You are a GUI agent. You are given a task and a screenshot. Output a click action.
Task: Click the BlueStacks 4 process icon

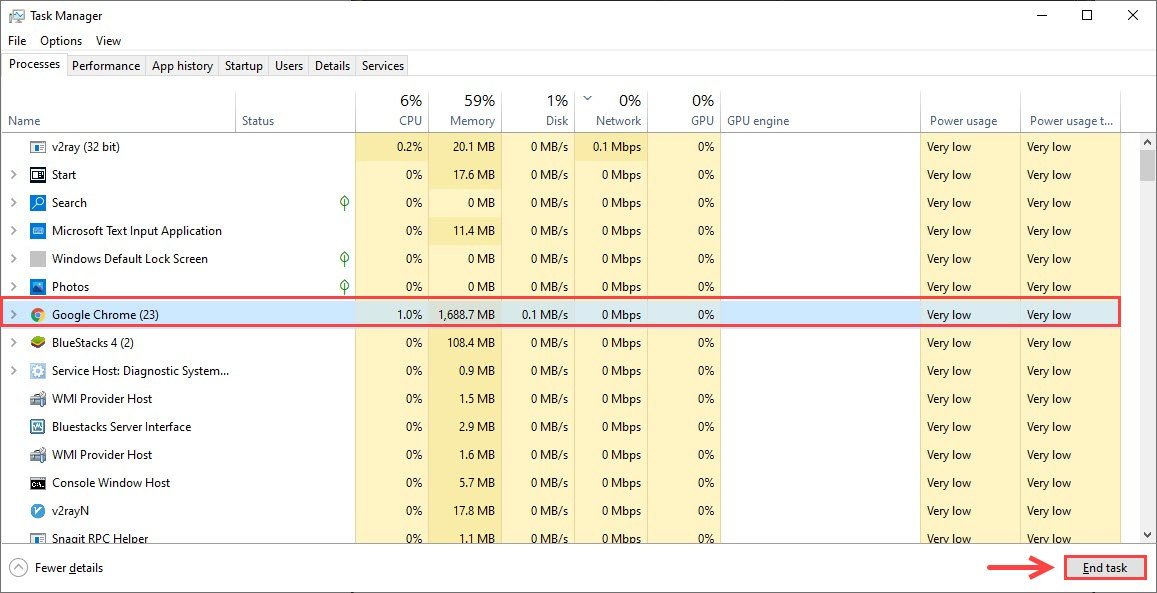click(x=38, y=343)
